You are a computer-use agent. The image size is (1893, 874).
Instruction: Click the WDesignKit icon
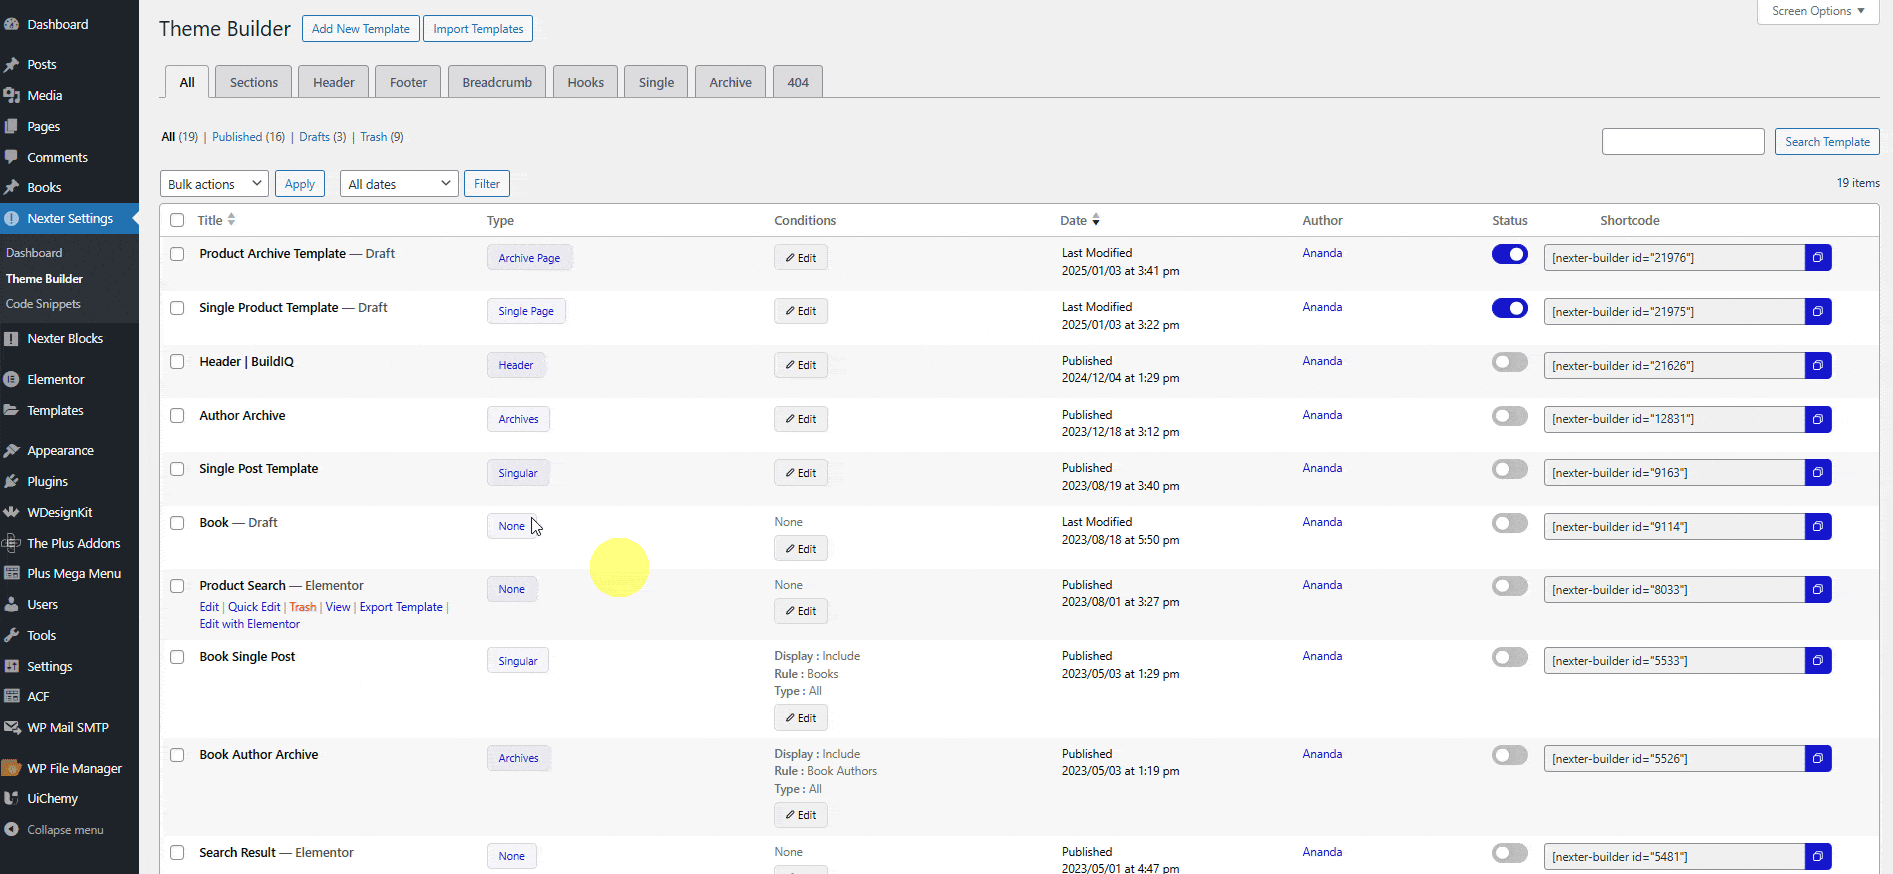(x=12, y=512)
